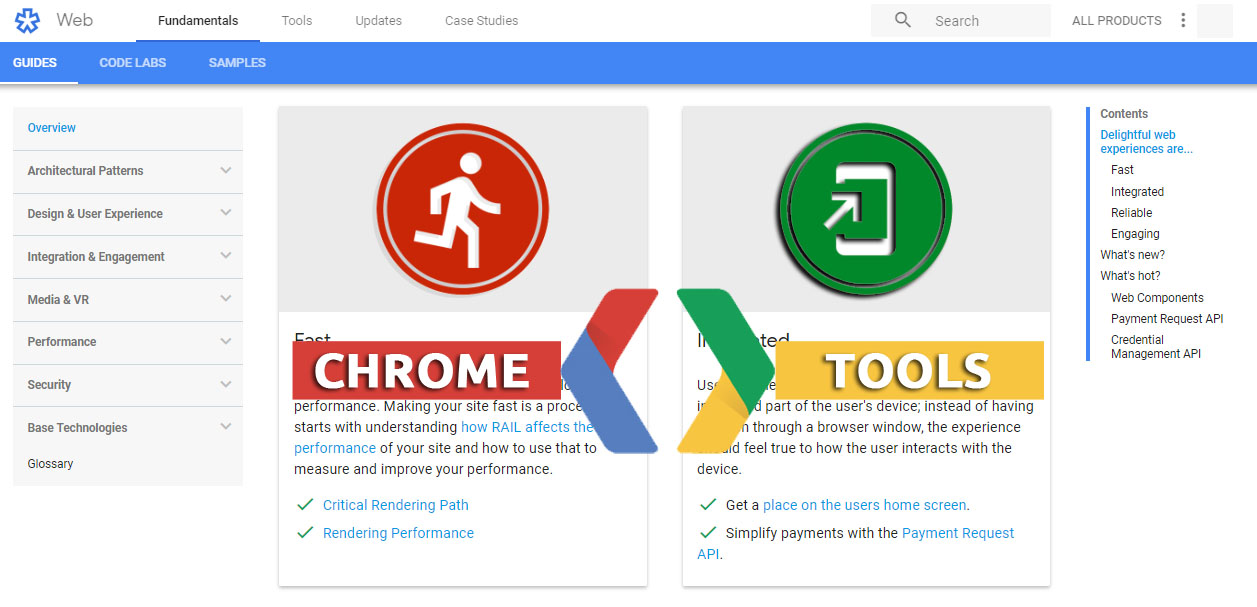Open the Updates tab

379,21
